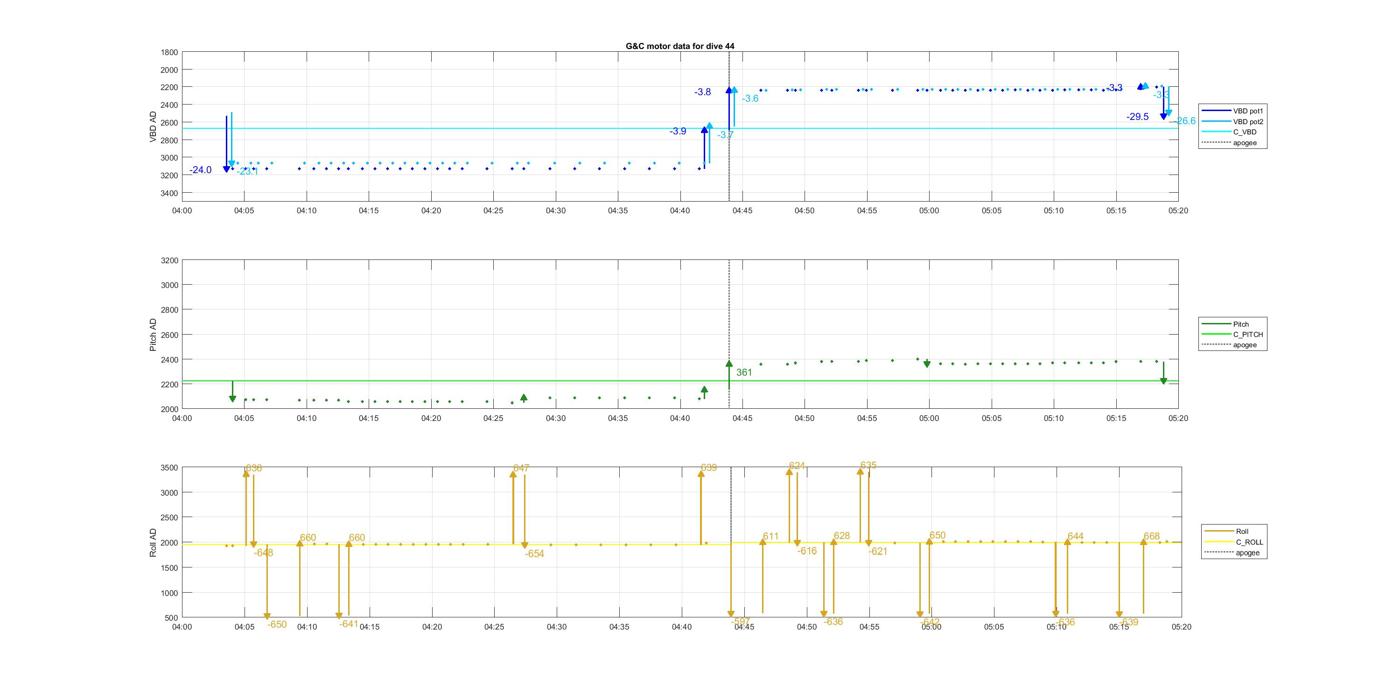Click the '04:30' tick under the Pitch plot

(556, 419)
